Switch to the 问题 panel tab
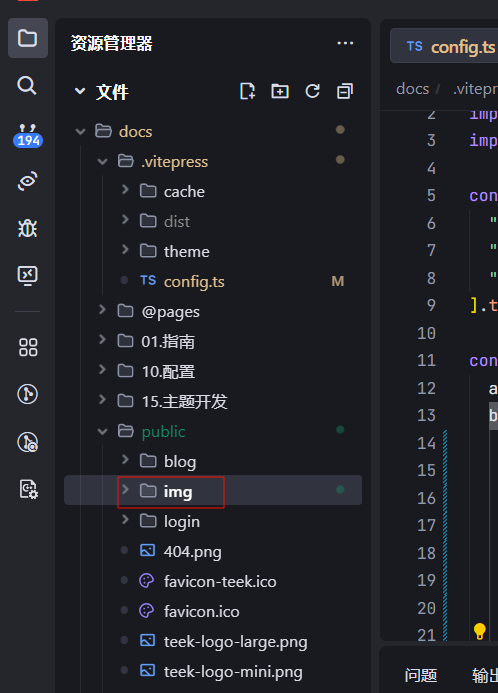The image size is (498, 693). (421, 675)
